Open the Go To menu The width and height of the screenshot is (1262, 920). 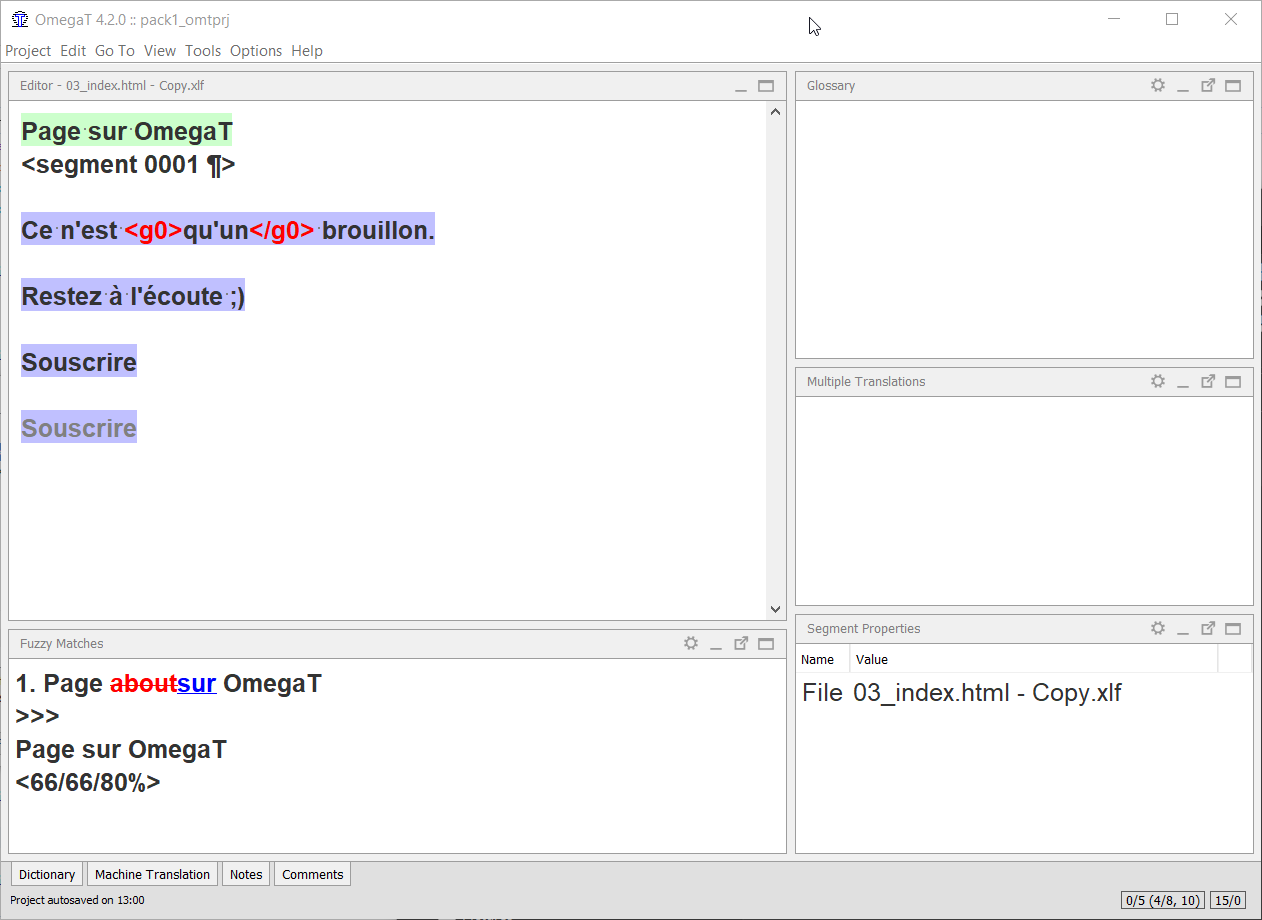[115, 51]
